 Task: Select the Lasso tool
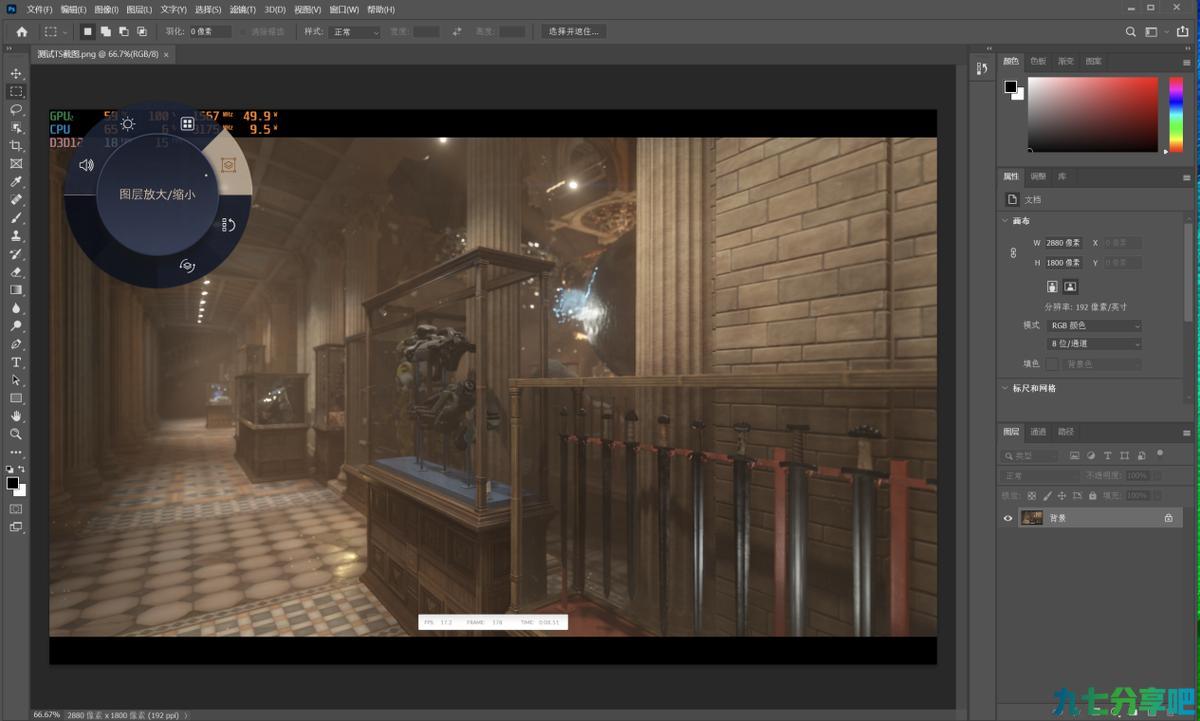(x=16, y=109)
